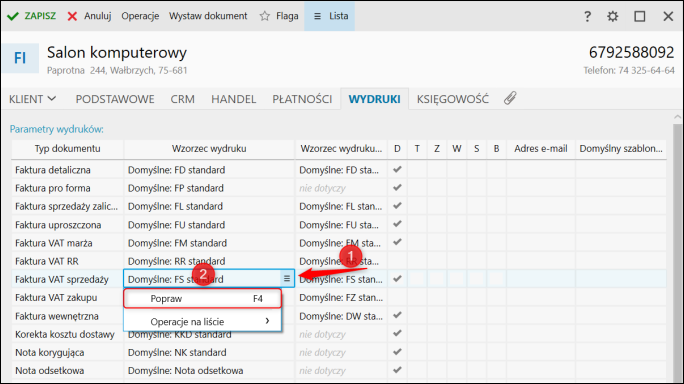The width and height of the screenshot is (684, 384).
Task: Click the Salon komputerowy client name
Action: tap(117, 53)
